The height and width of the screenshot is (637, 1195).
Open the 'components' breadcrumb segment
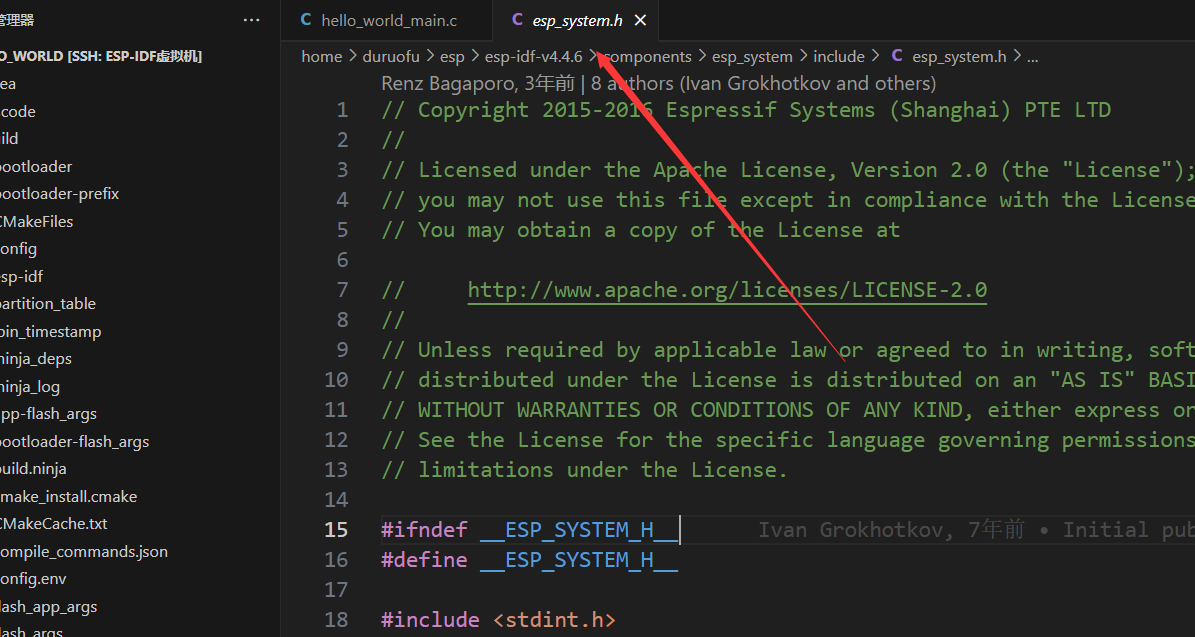pos(650,56)
